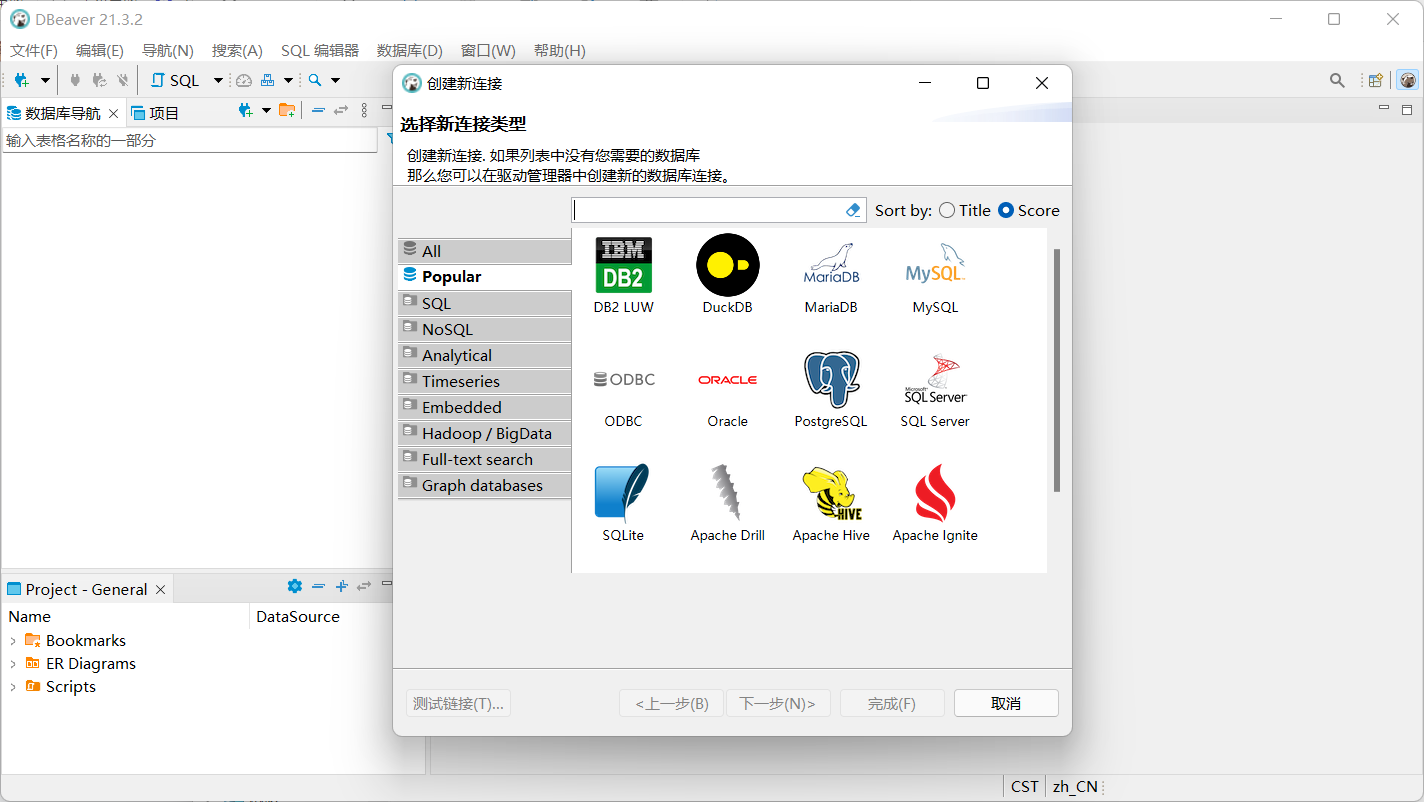The image size is (1424, 802).
Task: Select the DB2 LUW database icon
Action: pos(623,265)
